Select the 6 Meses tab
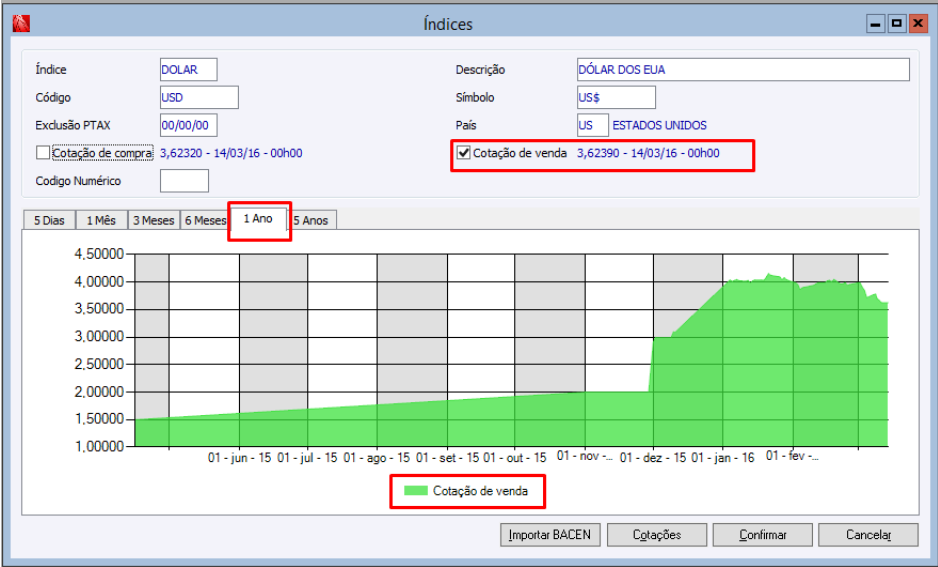This screenshot has height=567, width=938. [205, 220]
